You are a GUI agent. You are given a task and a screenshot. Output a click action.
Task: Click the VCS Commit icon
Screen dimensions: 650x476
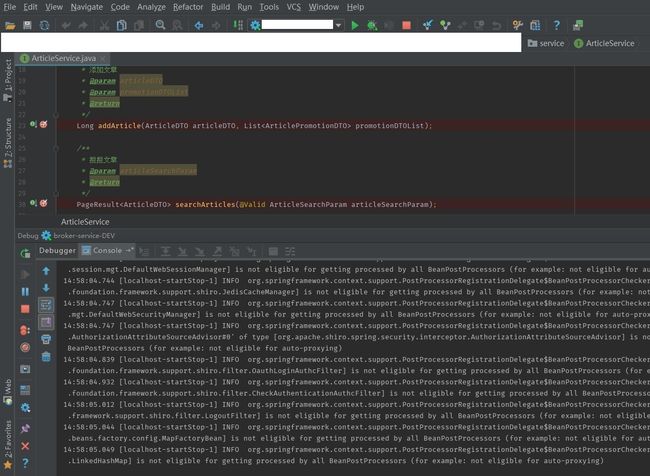(445, 25)
